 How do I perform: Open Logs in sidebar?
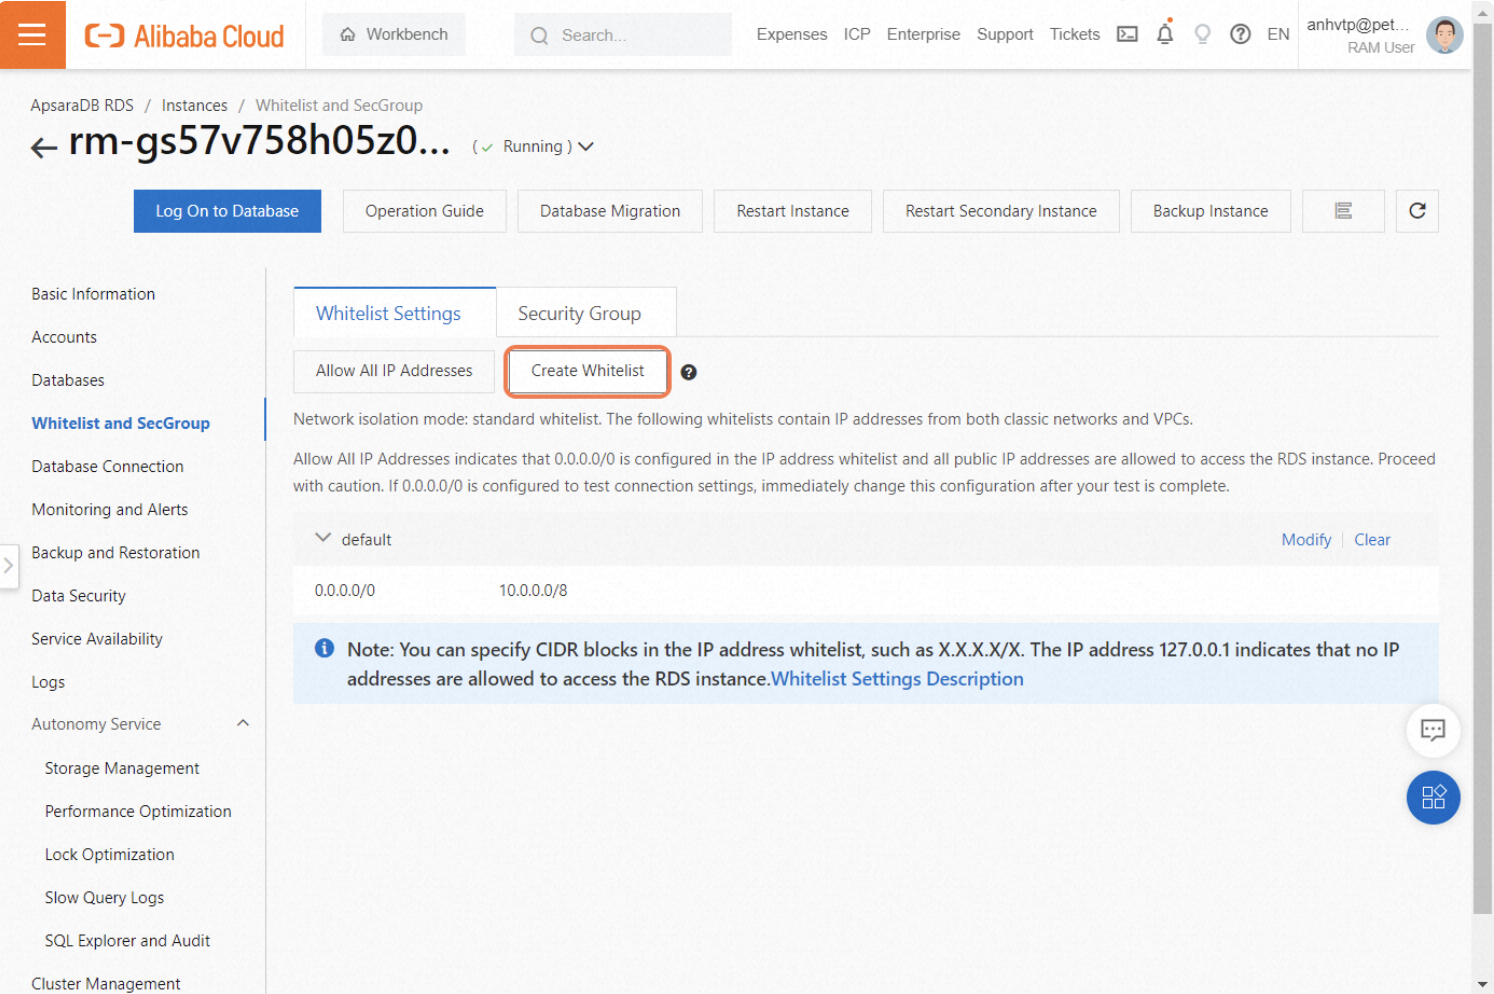[x=48, y=682]
